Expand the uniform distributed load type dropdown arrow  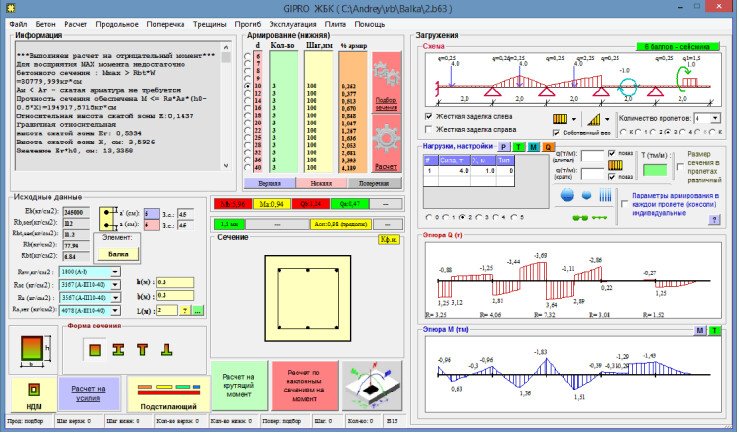pyautogui.click(x=574, y=119)
